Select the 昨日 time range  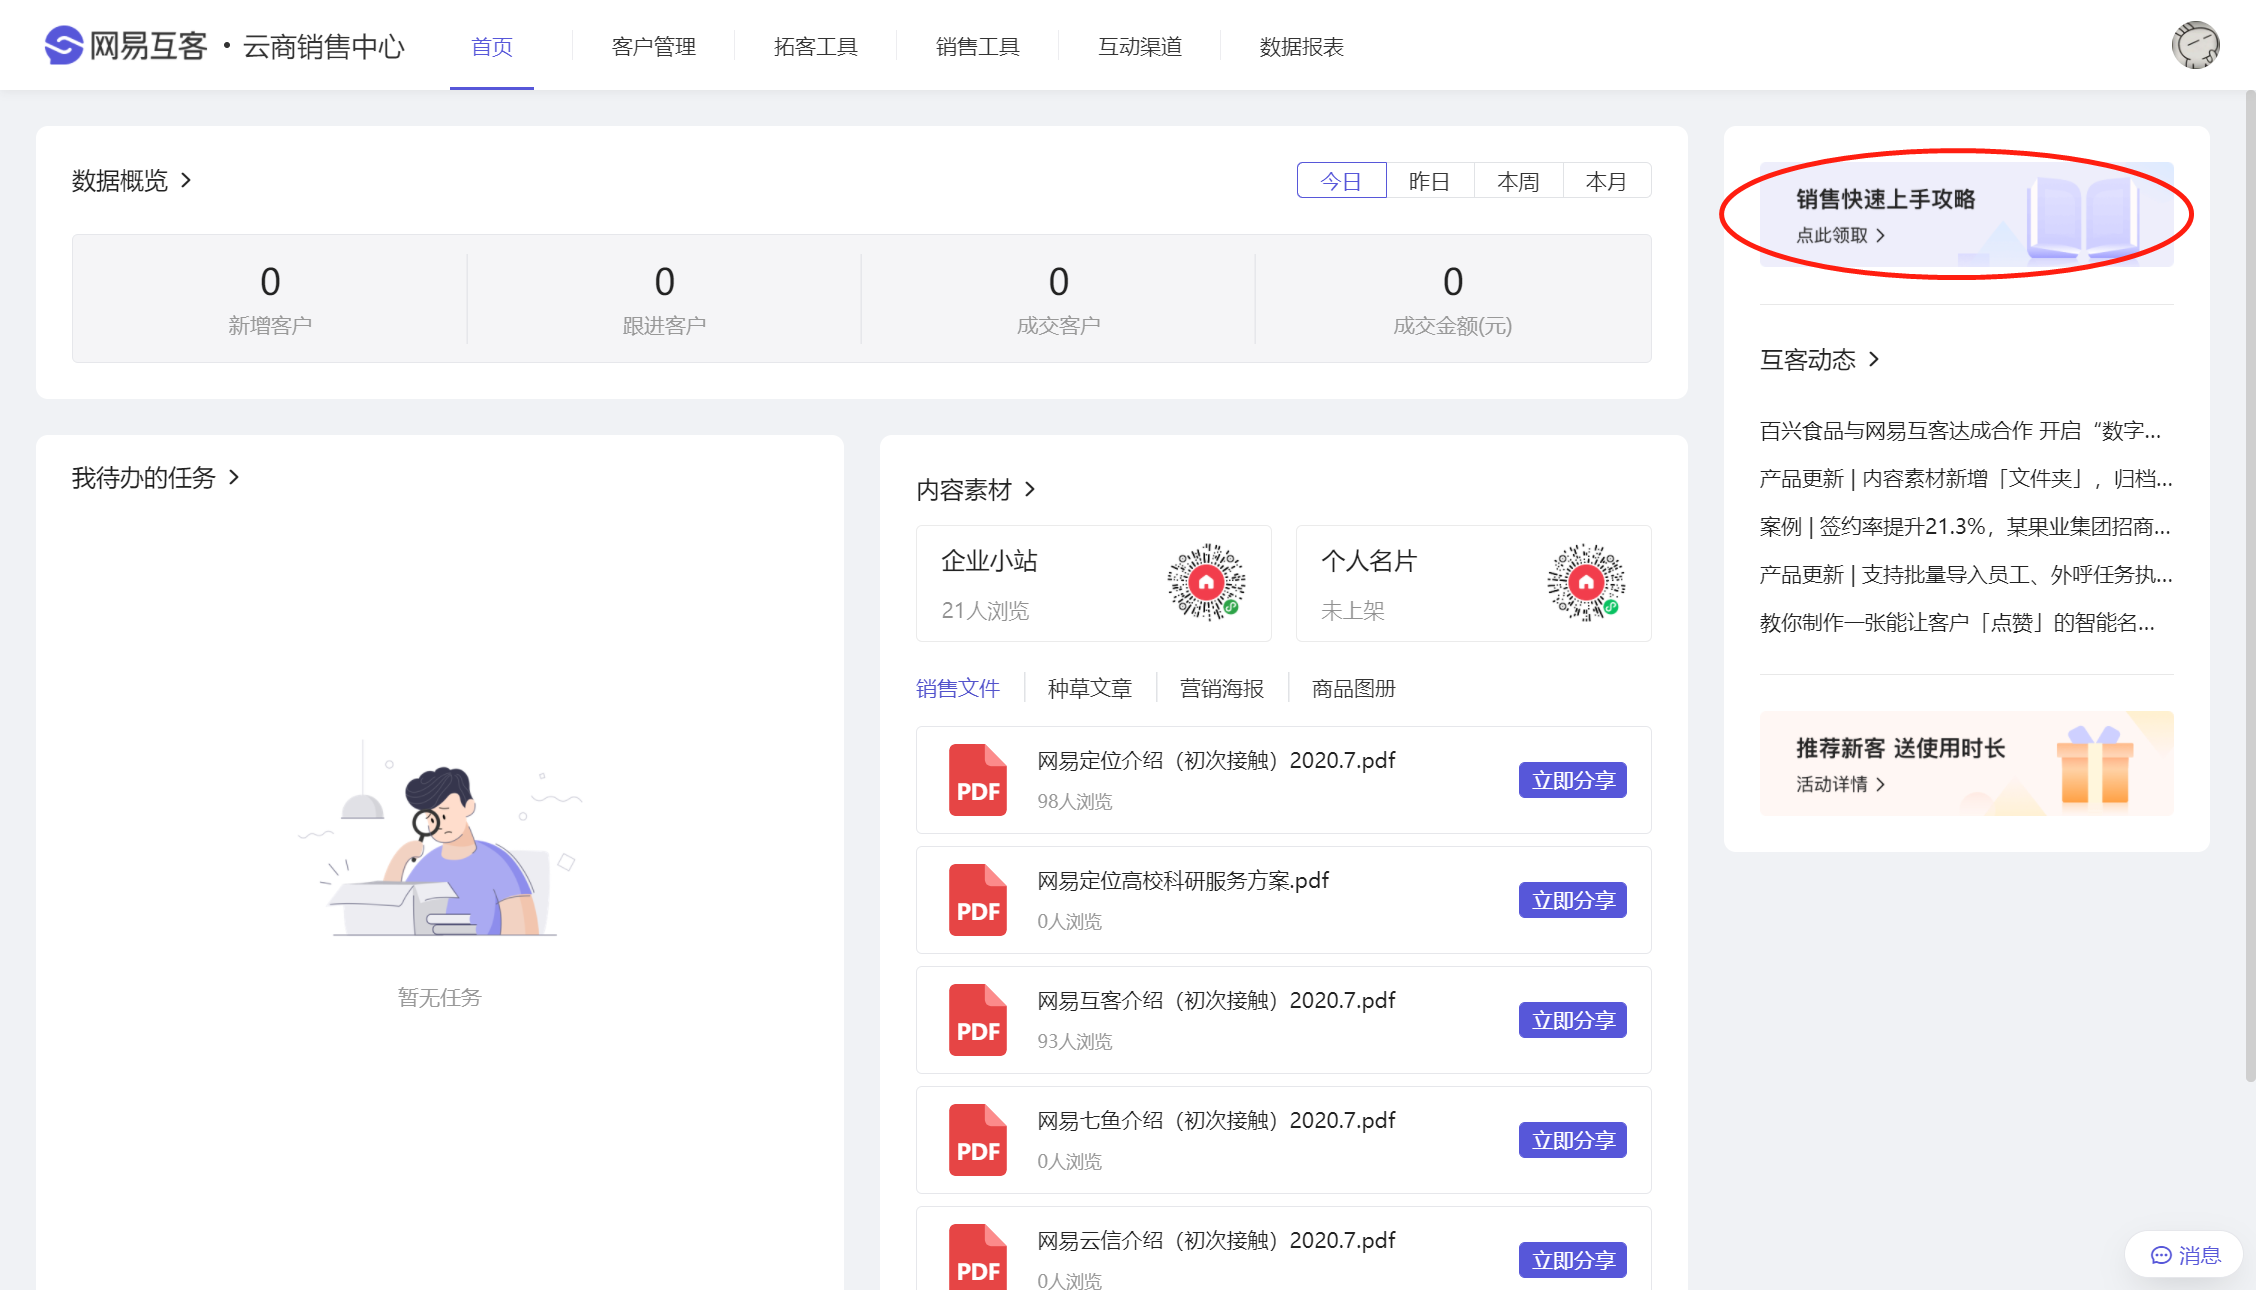(1430, 181)
